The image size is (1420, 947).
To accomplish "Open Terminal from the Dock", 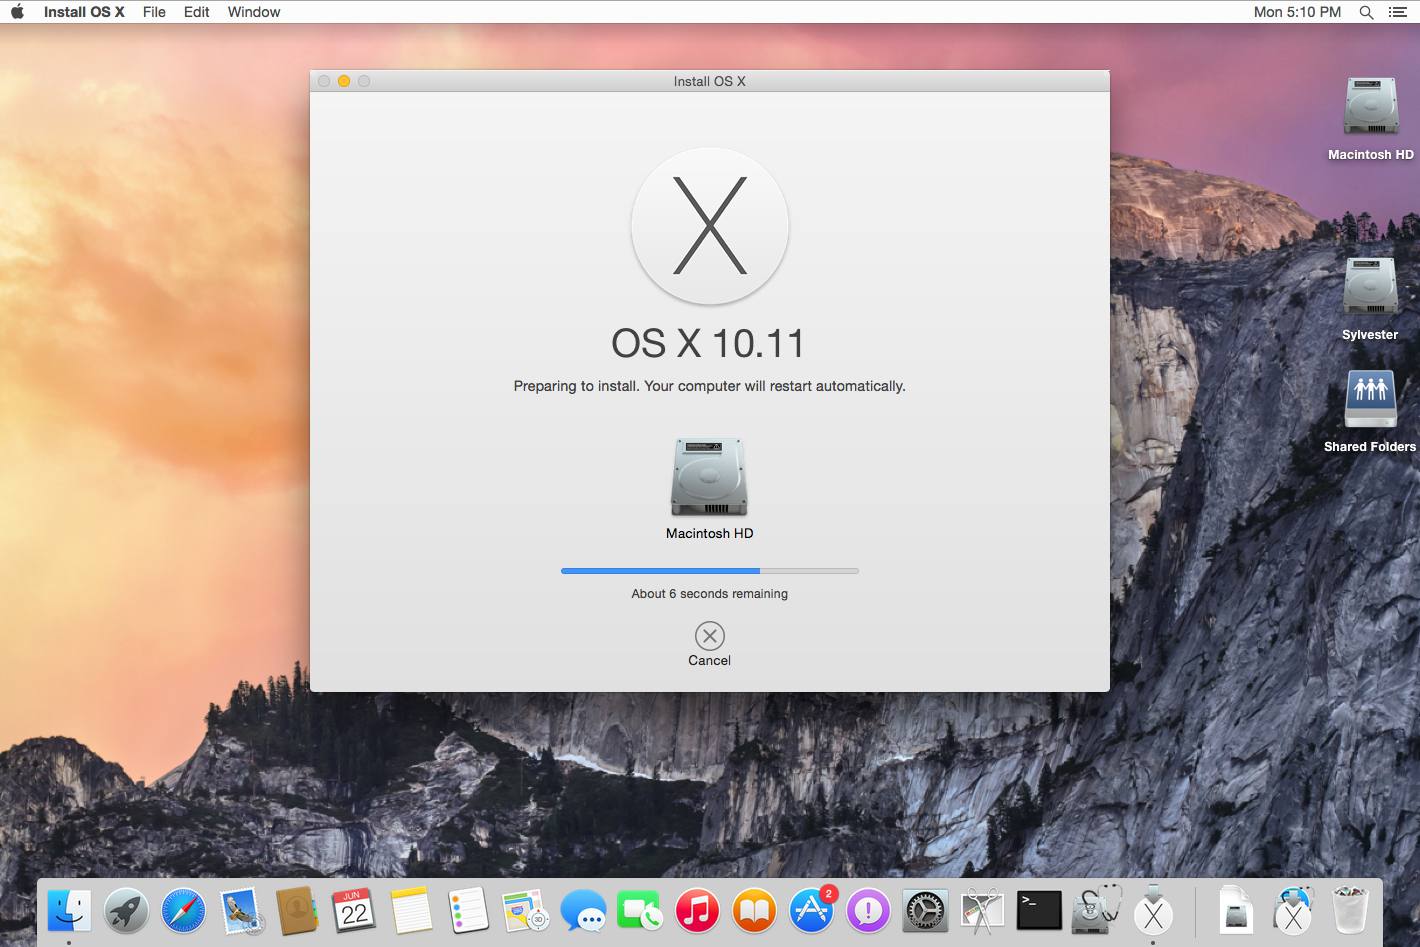I will coord(1039,911).
